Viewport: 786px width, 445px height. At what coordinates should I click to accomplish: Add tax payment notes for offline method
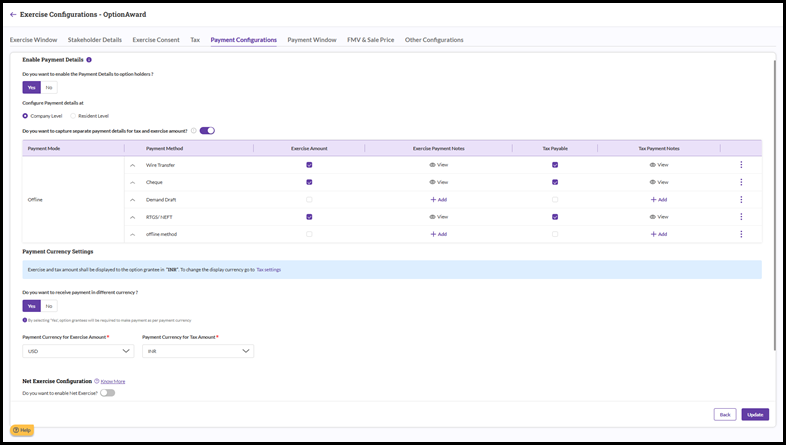tap(659, 234)
